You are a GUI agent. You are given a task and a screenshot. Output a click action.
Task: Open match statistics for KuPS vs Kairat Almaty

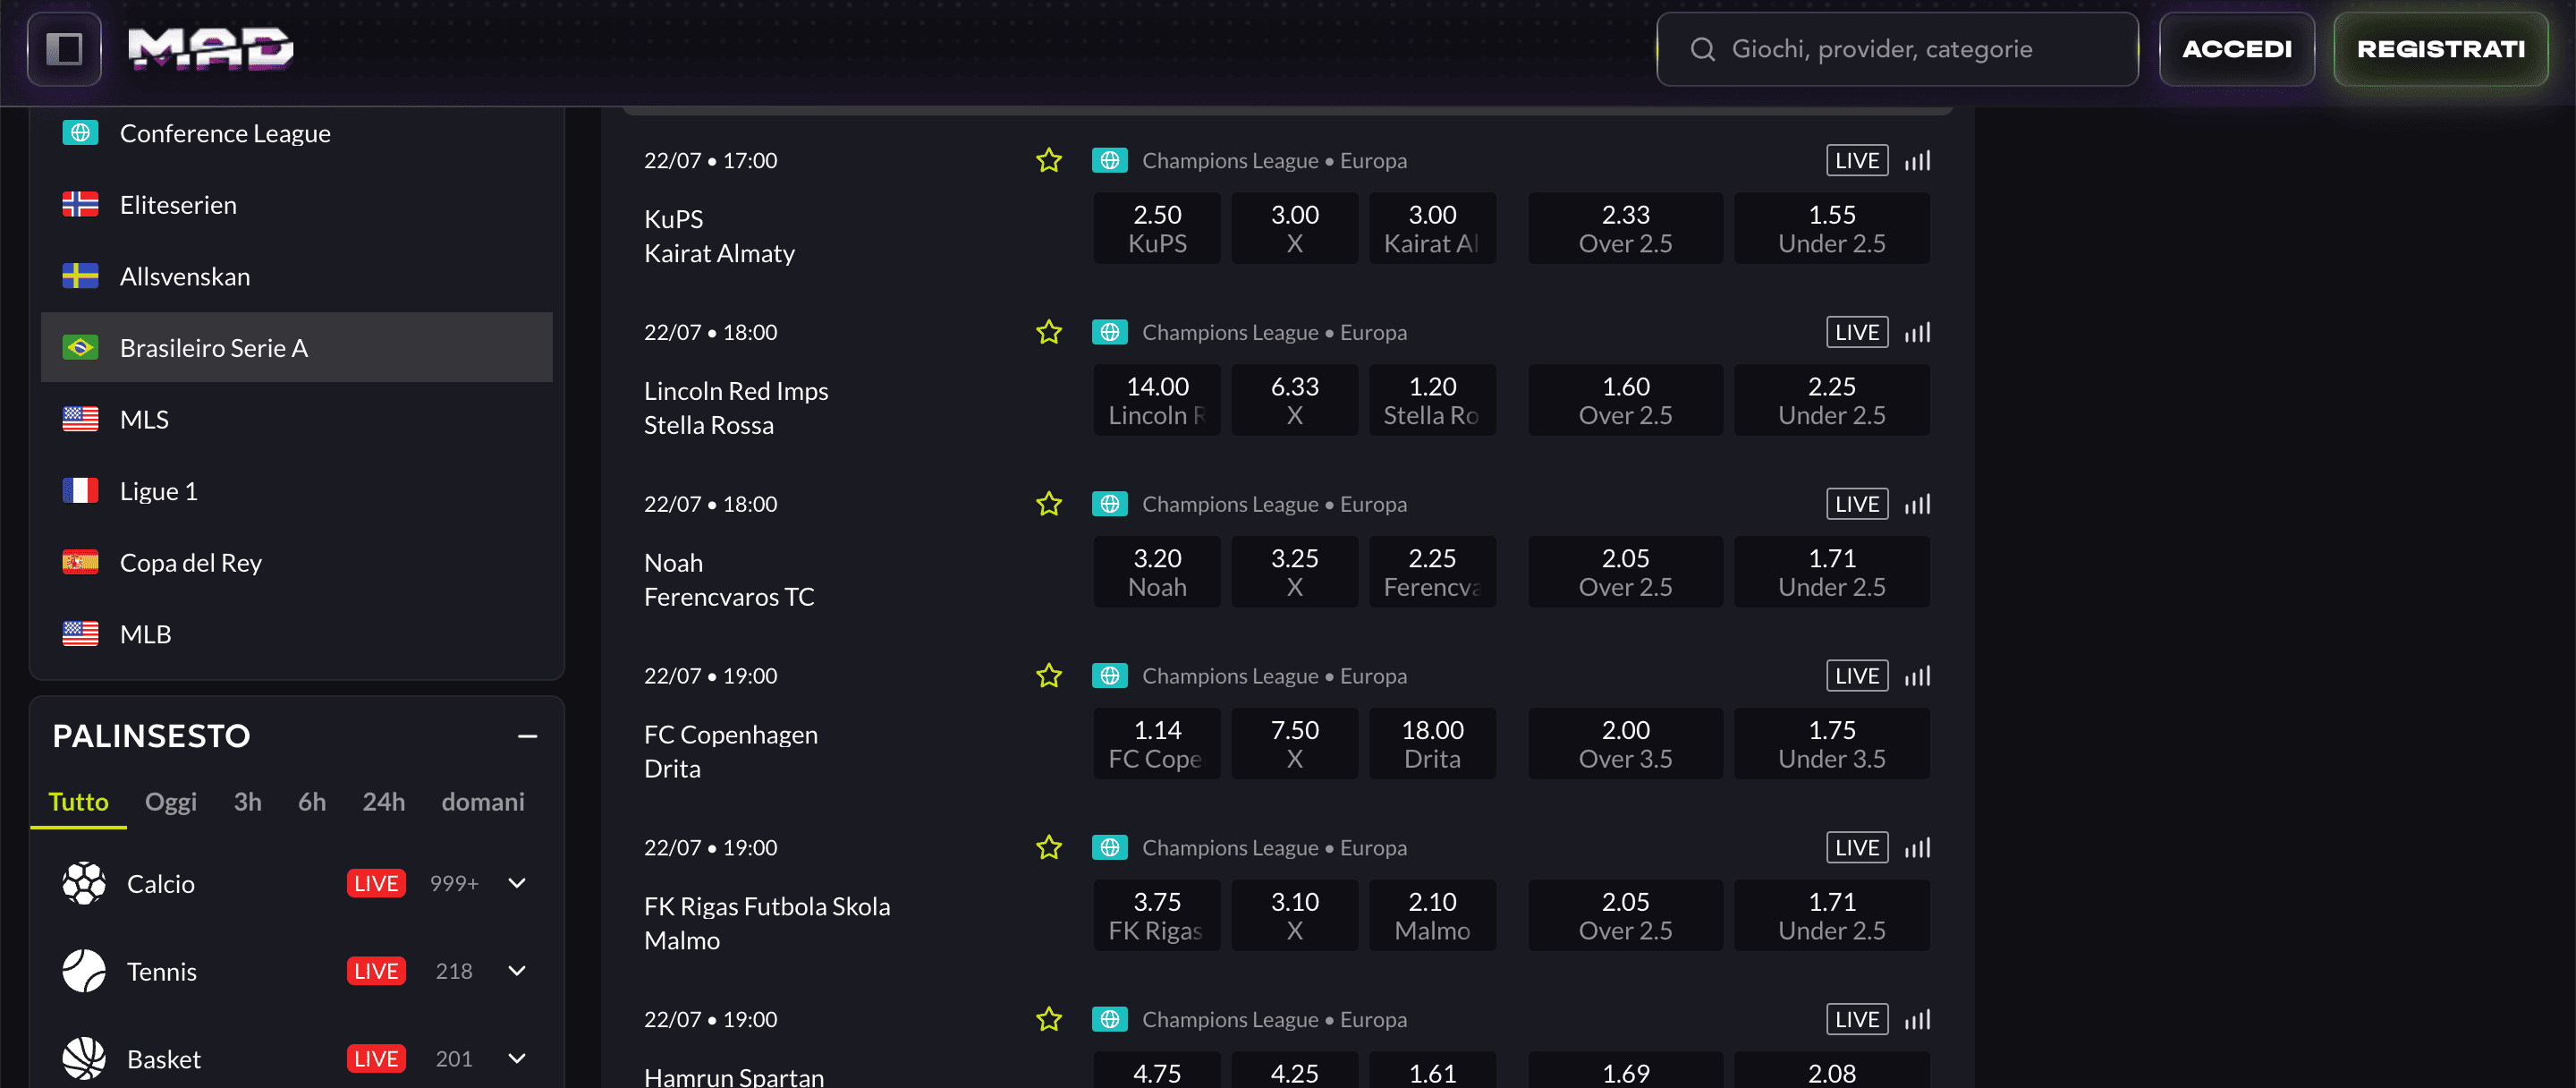(1917, 160)
